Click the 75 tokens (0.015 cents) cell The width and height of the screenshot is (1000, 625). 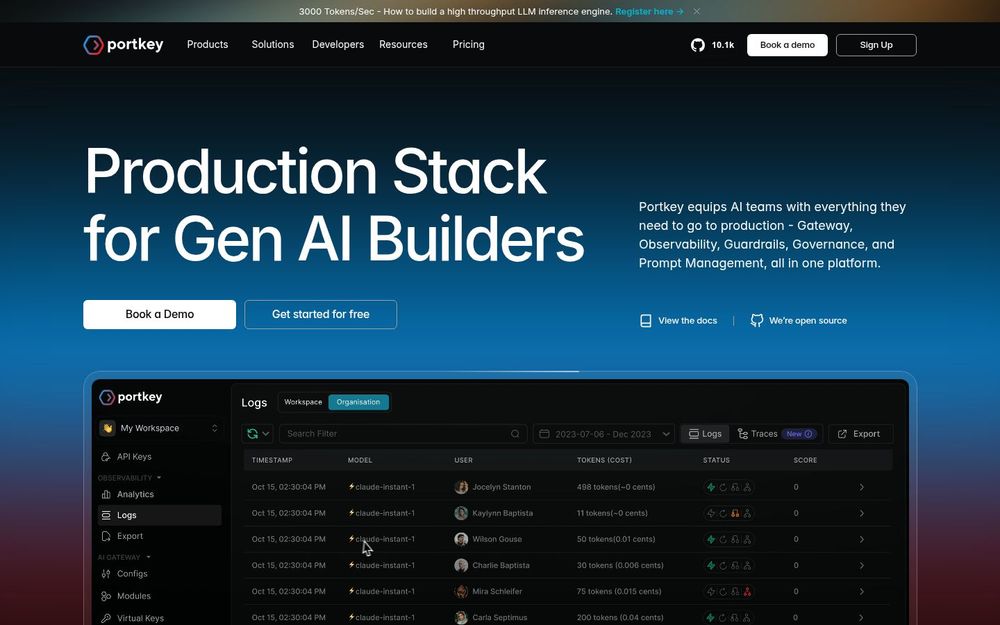coord(619,592)
